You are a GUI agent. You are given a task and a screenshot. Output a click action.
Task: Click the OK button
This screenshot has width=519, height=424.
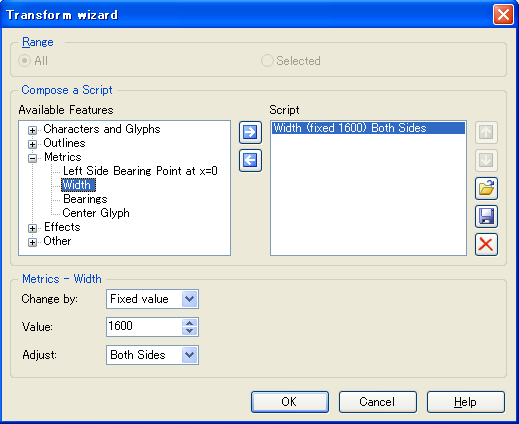(290, 402)
